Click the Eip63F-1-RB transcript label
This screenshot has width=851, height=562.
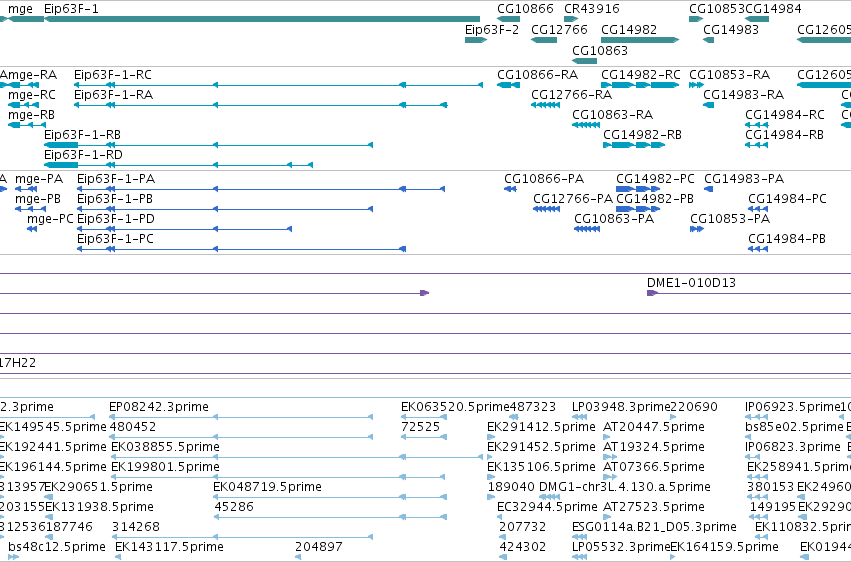[x=82, y=135]
